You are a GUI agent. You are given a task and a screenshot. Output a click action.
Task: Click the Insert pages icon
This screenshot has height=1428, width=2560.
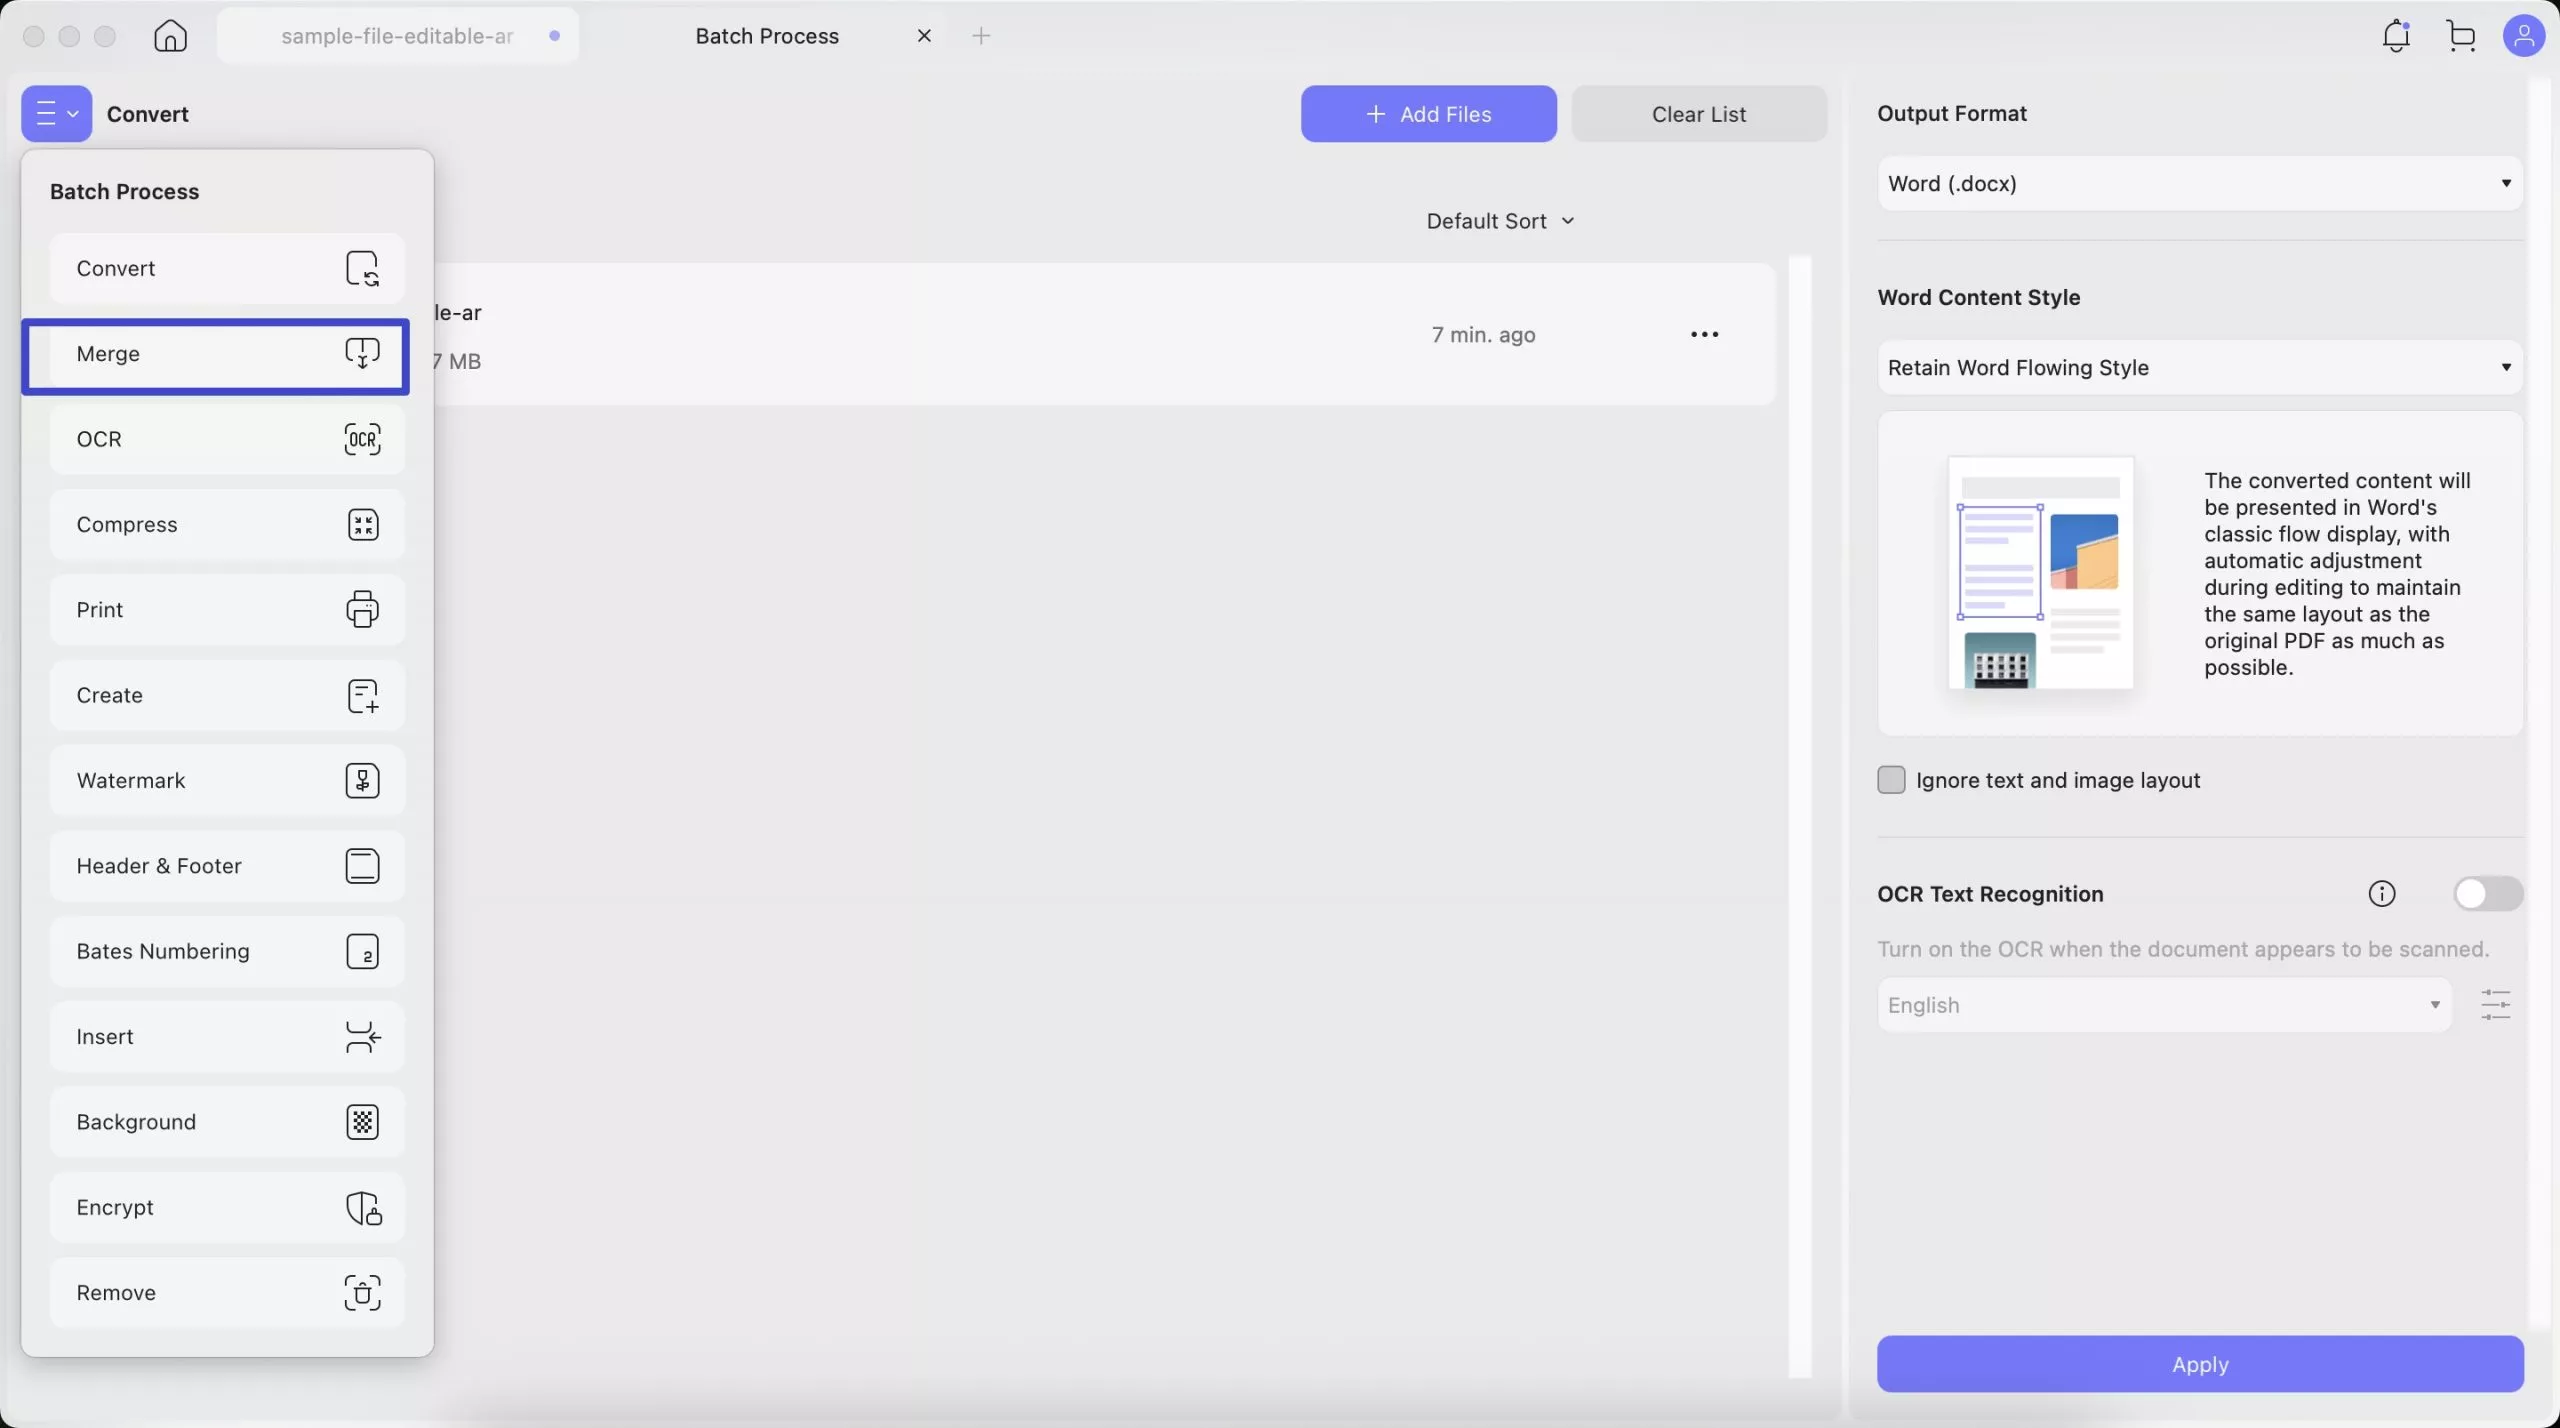[362, 1037]
